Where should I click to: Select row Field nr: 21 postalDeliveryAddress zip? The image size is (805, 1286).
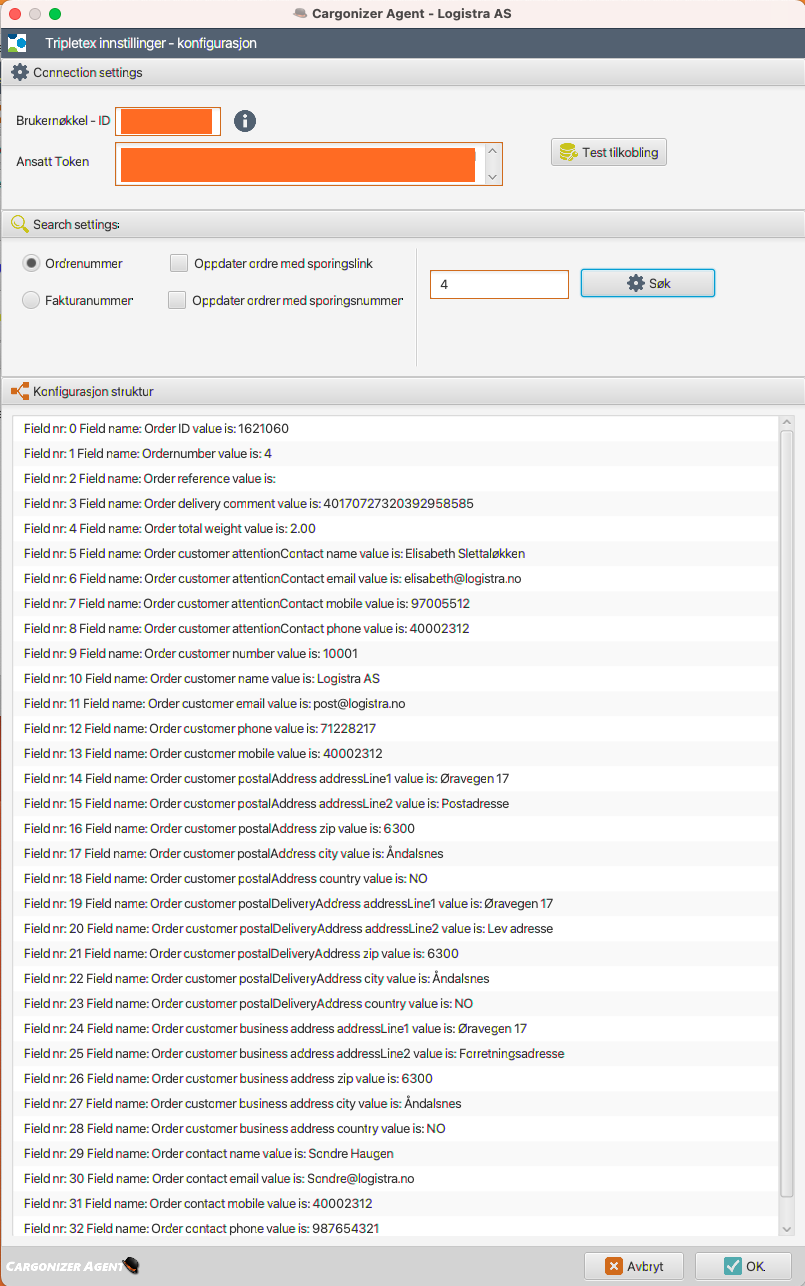[396, 953]
